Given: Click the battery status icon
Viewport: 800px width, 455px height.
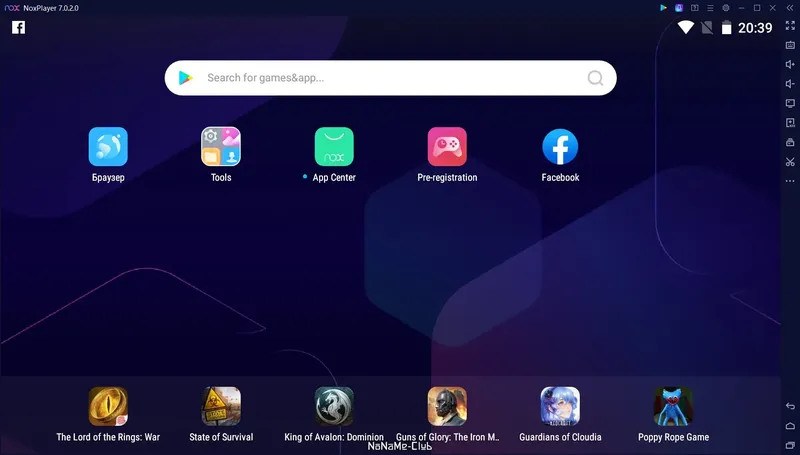Looking at the screenshot, I should [x=727, y=28].
